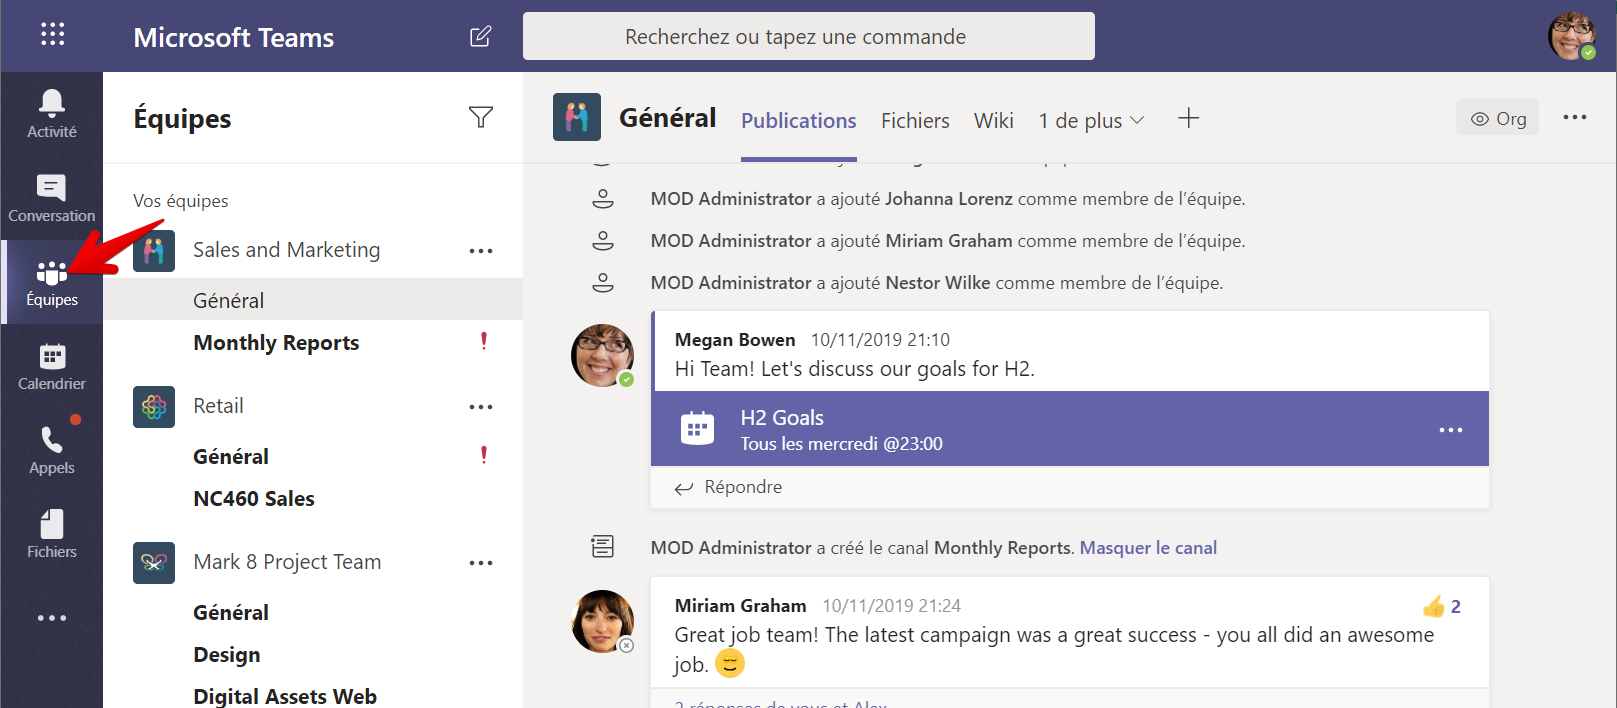Open Conversation in the left rail
This screenshot has width=1617, height=708.
tap(52, 198)
